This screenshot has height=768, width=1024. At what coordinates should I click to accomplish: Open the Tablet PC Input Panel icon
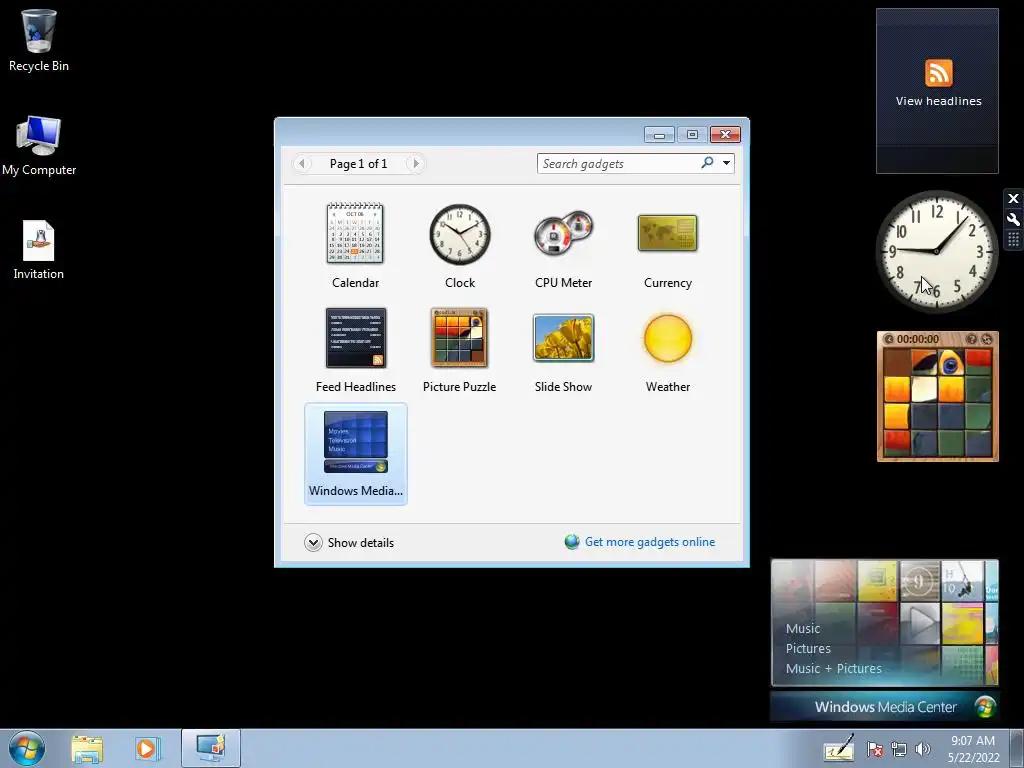point(839,748)
